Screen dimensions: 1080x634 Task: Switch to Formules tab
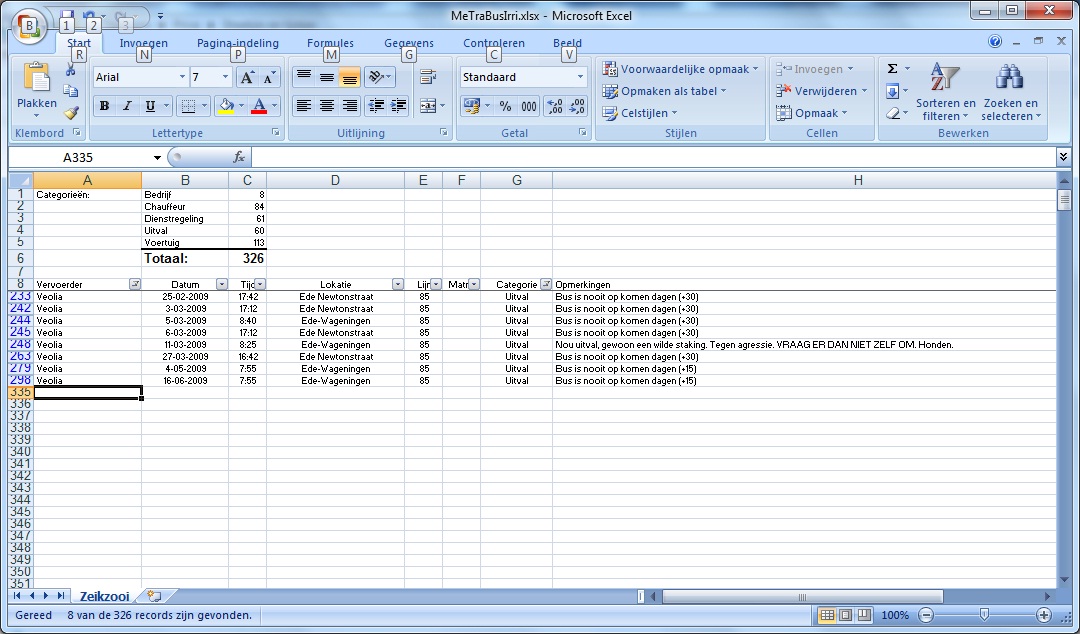[x=330, y=43]
